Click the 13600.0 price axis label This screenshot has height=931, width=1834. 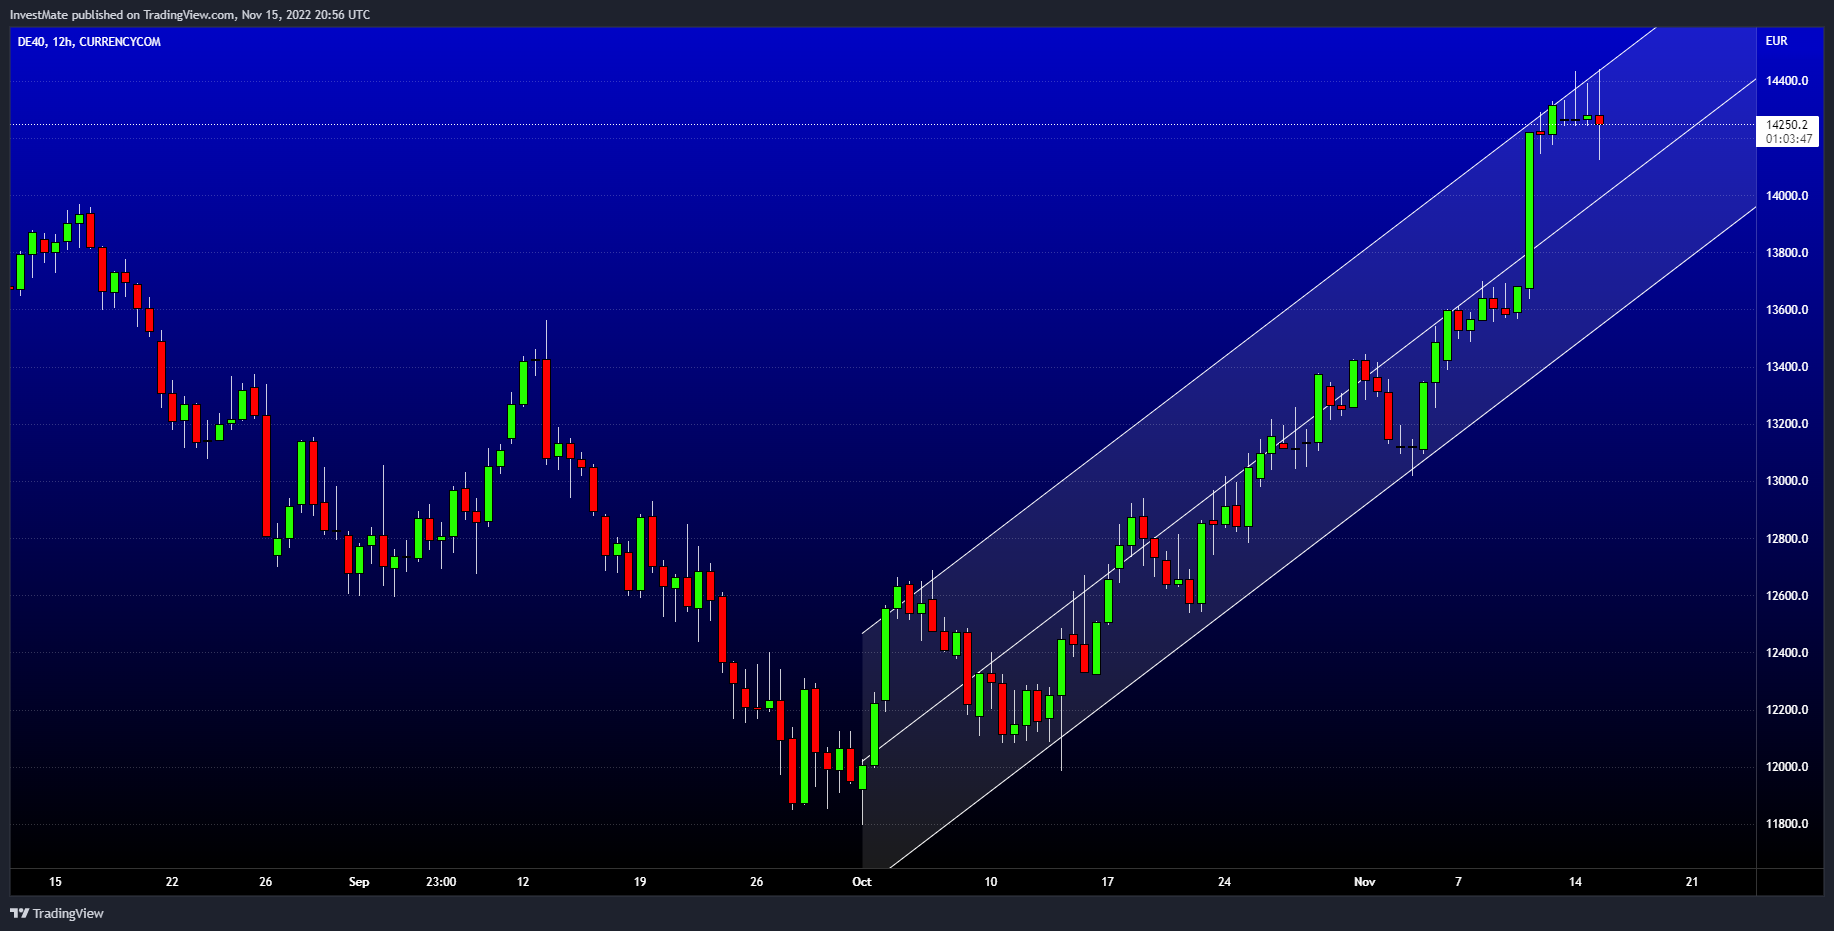pos(1787,310)
